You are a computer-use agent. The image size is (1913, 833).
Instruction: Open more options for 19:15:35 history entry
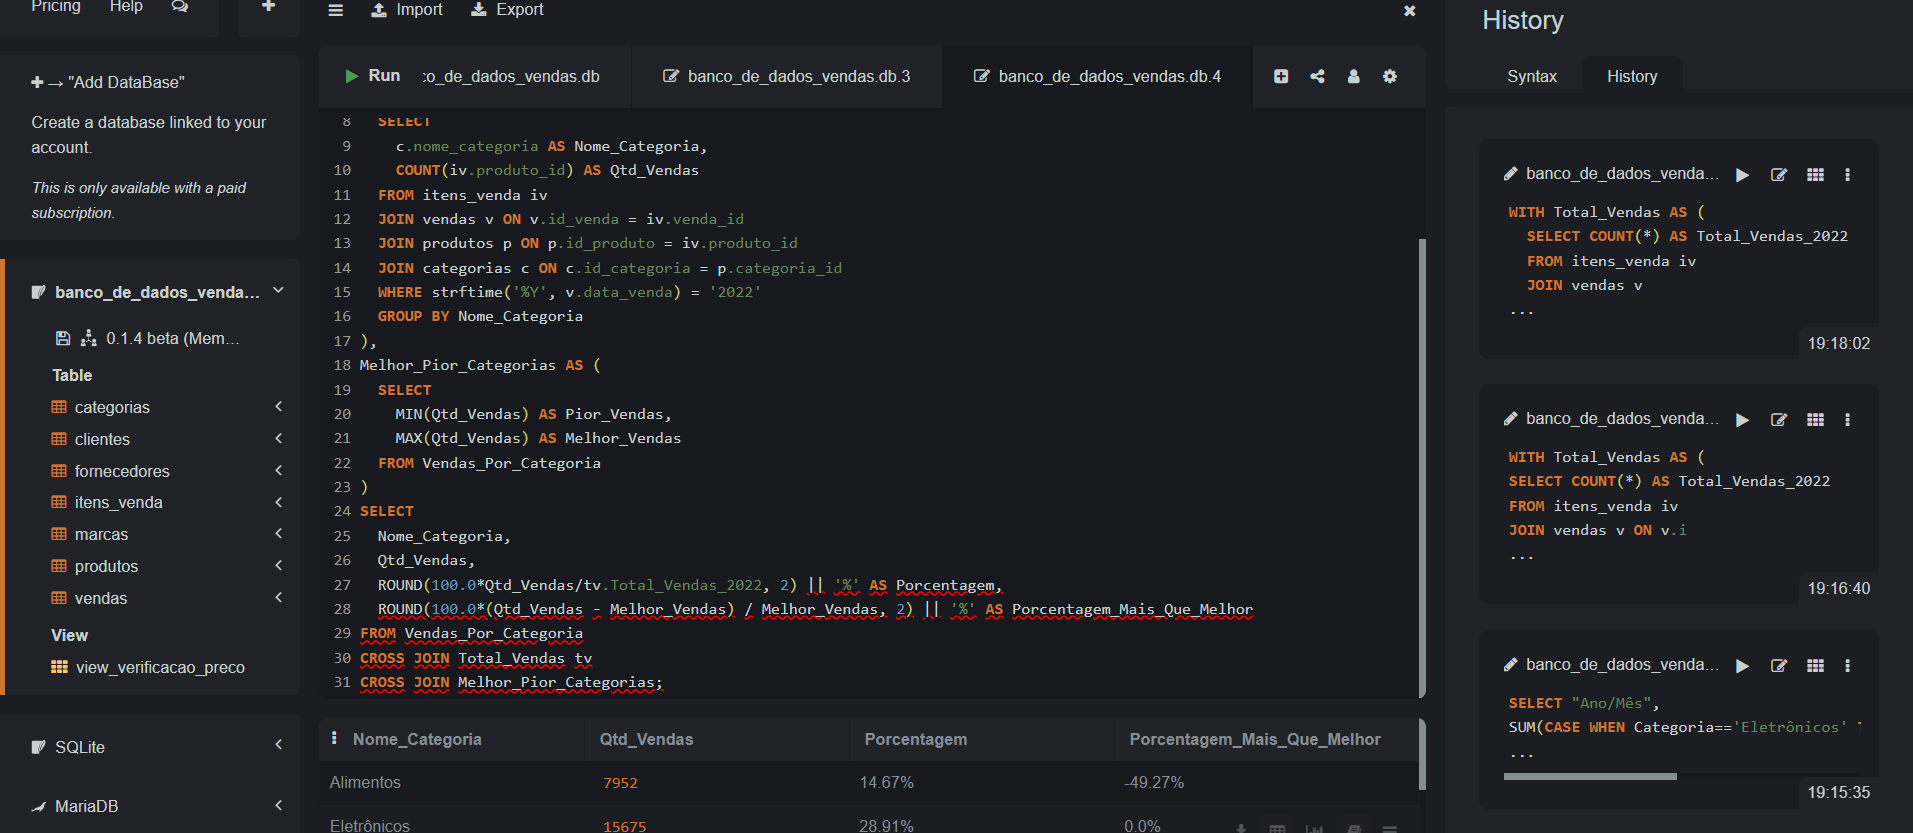click(1847, 666)
